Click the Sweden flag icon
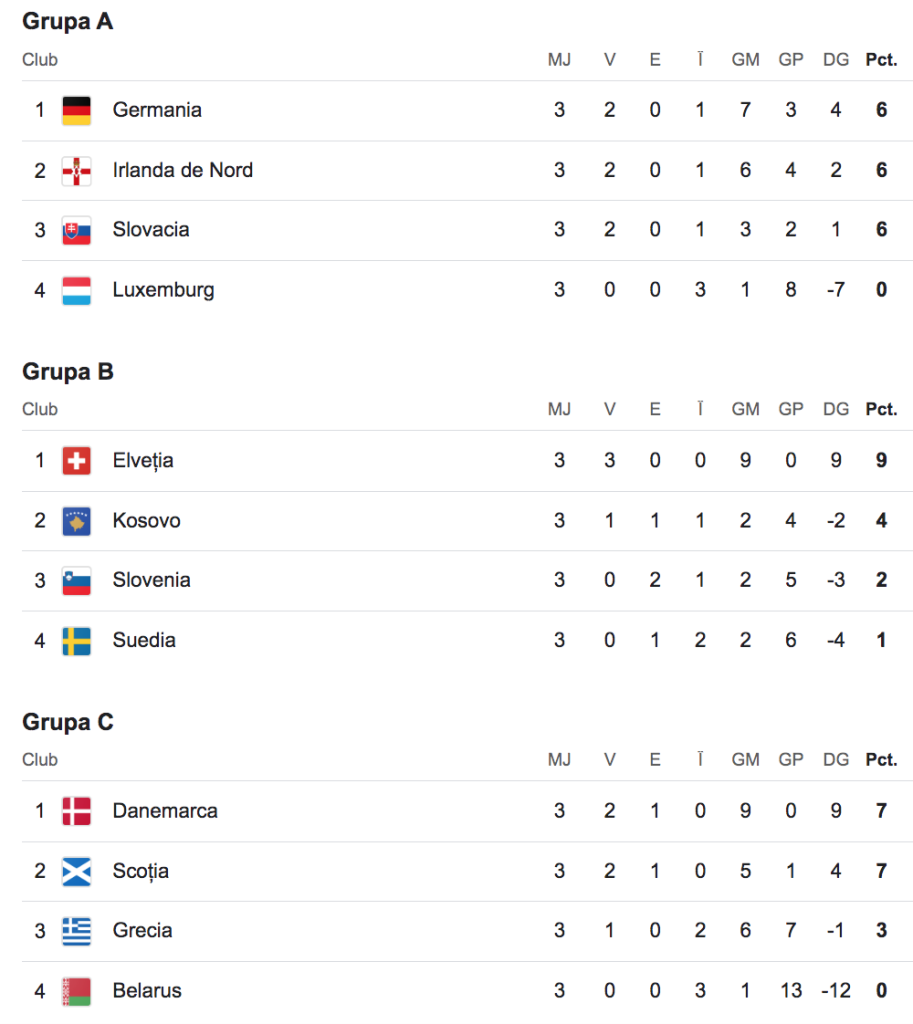 point(76,641)
